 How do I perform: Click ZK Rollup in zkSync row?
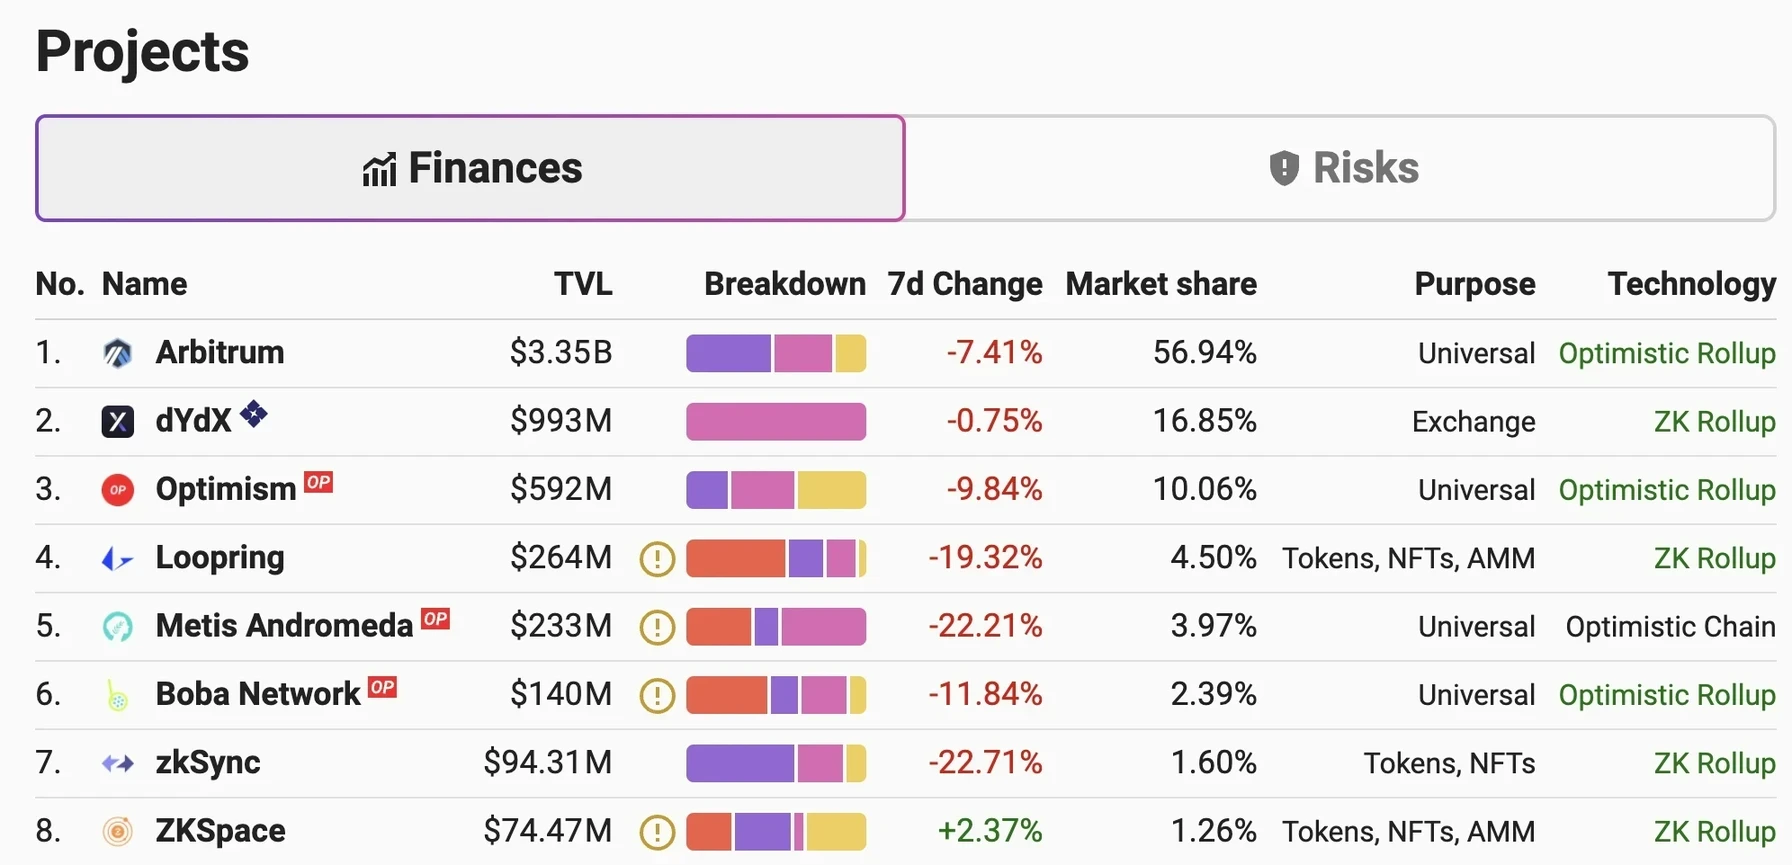[1715, 763]
